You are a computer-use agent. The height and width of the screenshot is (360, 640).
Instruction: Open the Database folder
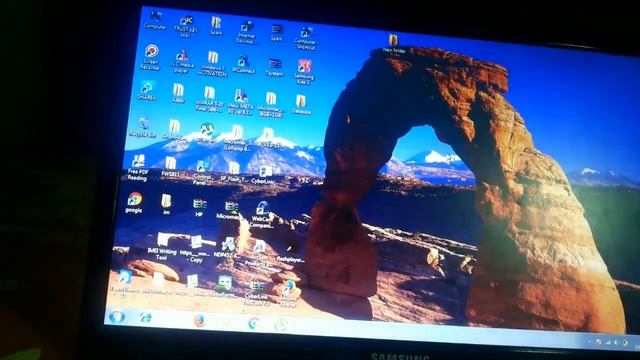(301, 104)
